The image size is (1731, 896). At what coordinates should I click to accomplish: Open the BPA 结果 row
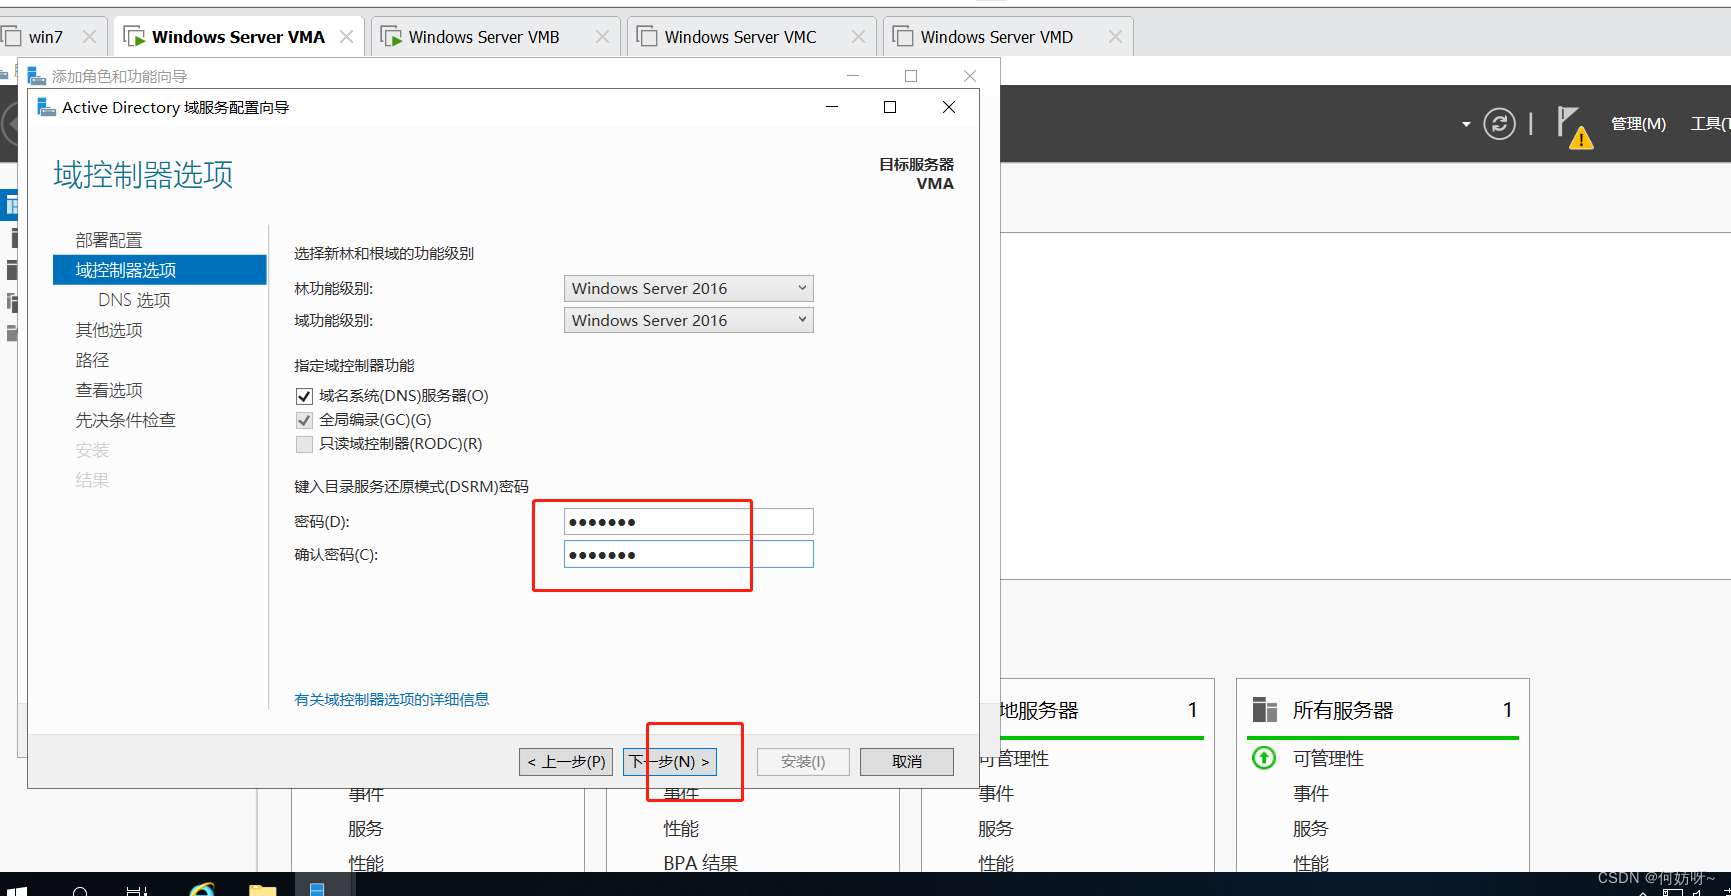(700, 863)
